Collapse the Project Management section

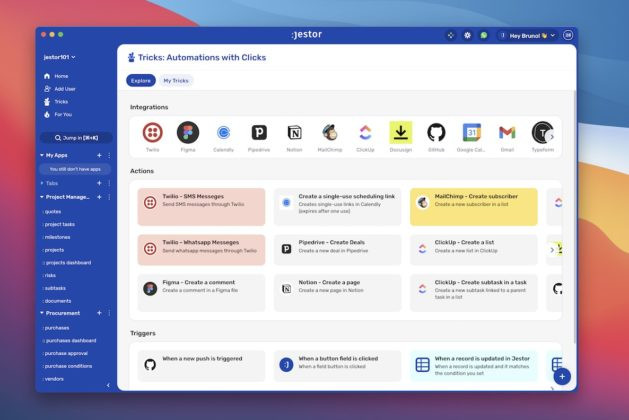[42, 197]
